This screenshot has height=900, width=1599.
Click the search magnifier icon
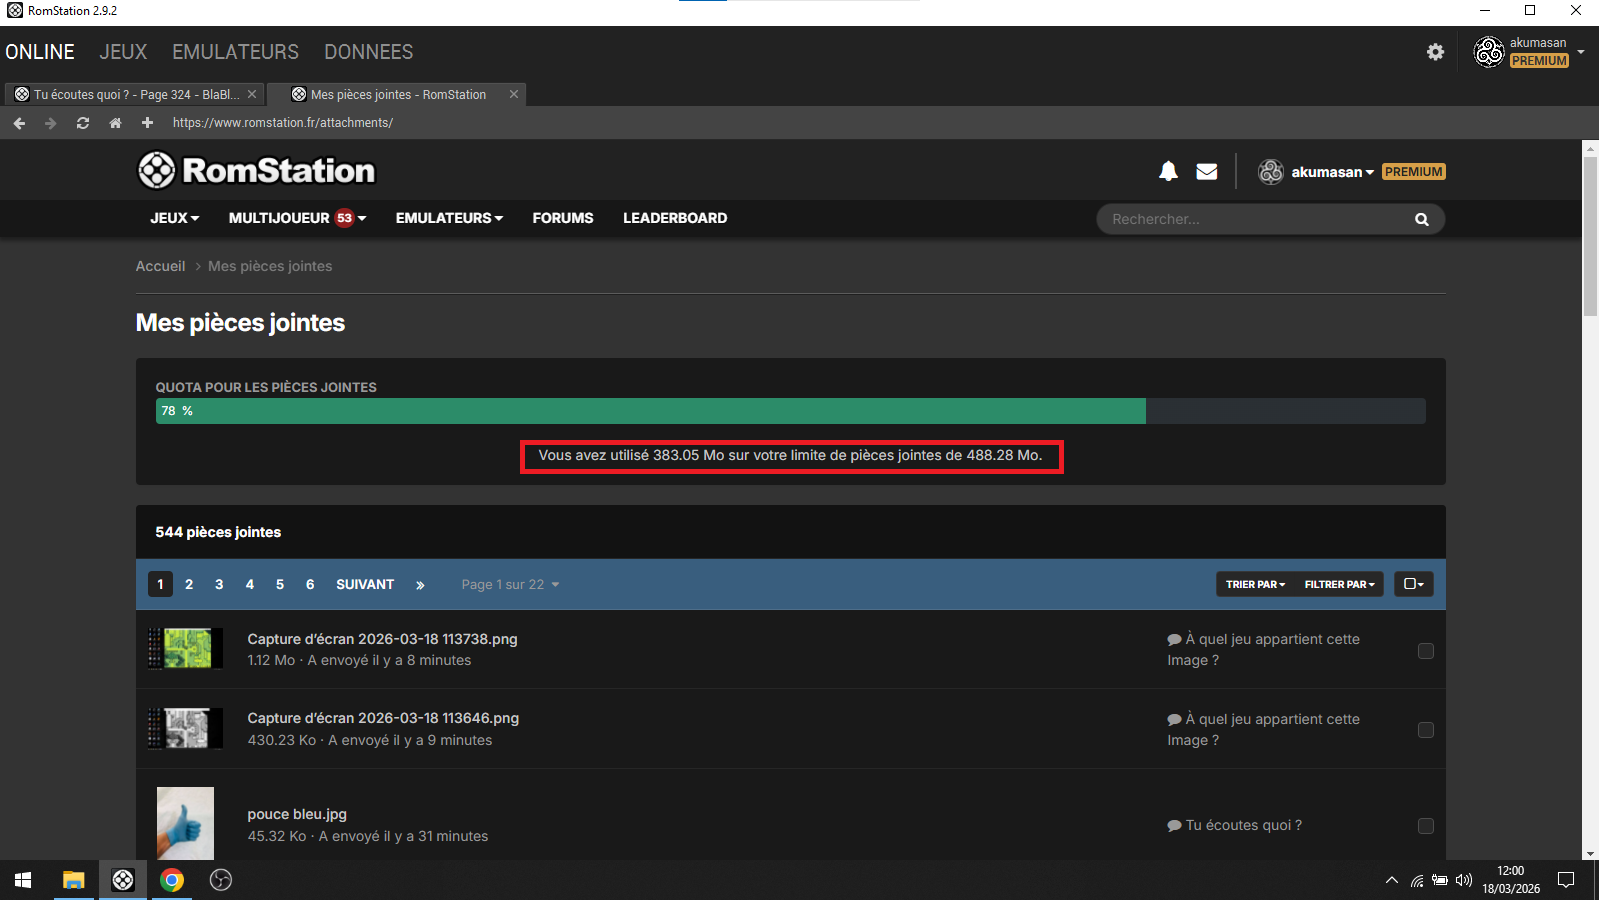coord(1421,219)
